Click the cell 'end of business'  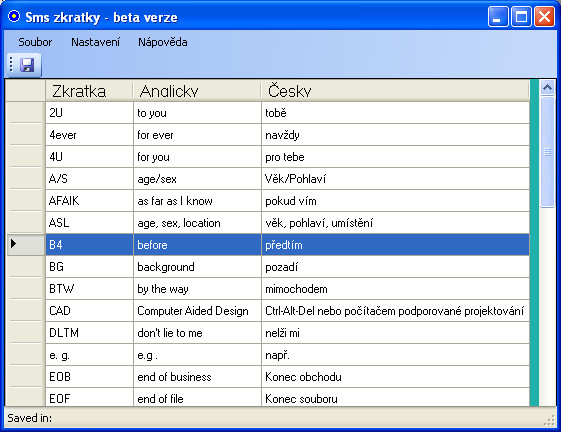pos(197,377)
